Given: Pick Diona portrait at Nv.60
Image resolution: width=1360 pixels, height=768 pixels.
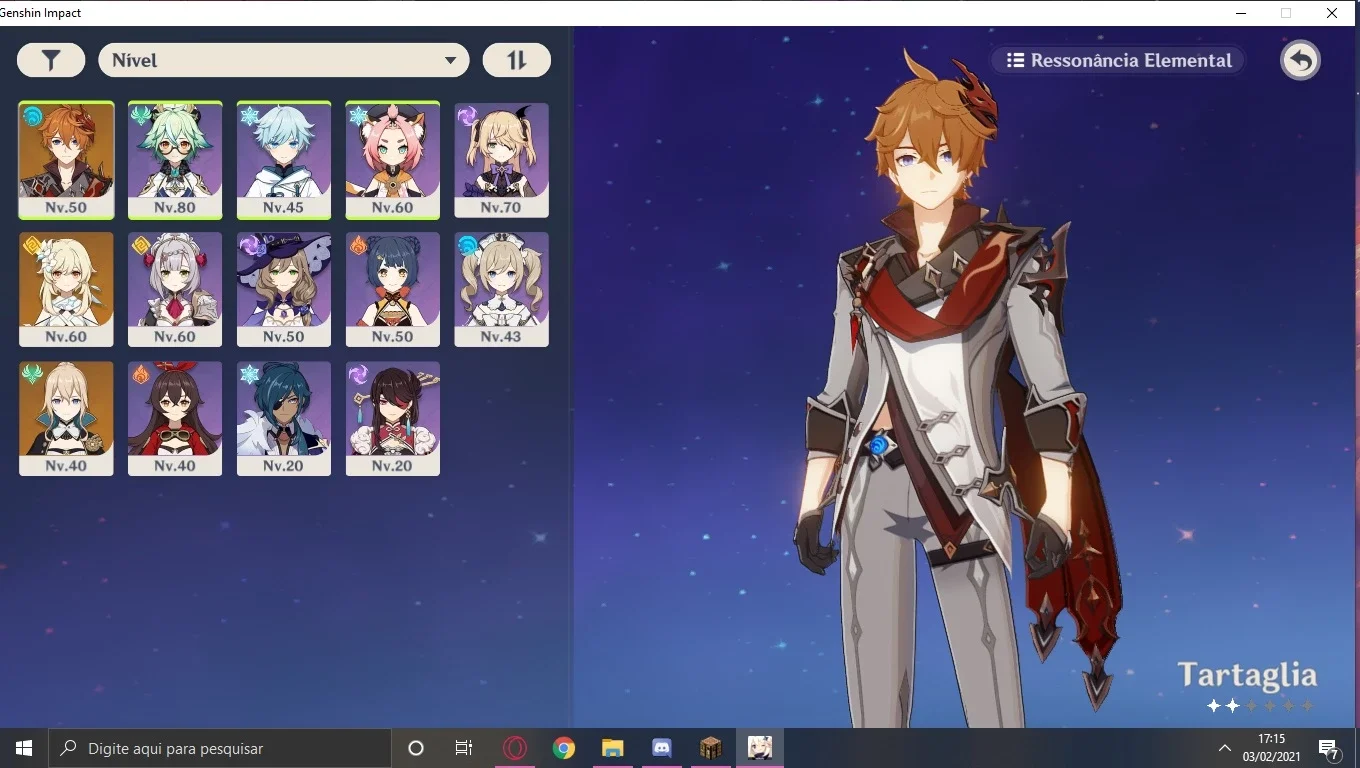Looking at the screenshot, I should point(393,160).
